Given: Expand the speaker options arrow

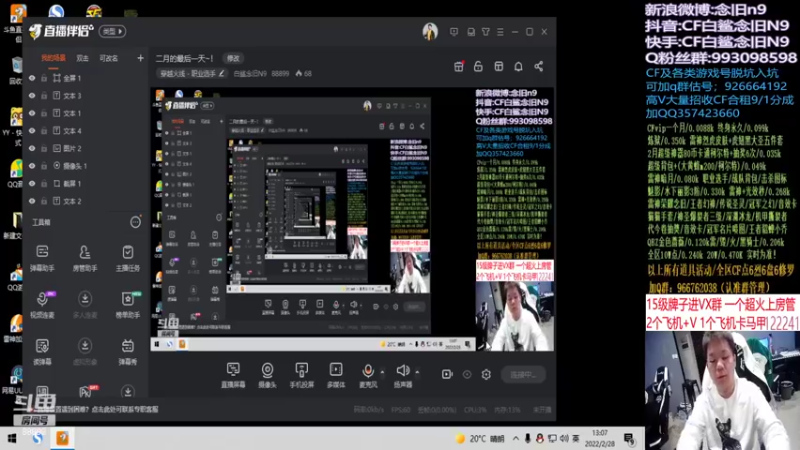Looking at the screenshot, I should click(417, 372).
